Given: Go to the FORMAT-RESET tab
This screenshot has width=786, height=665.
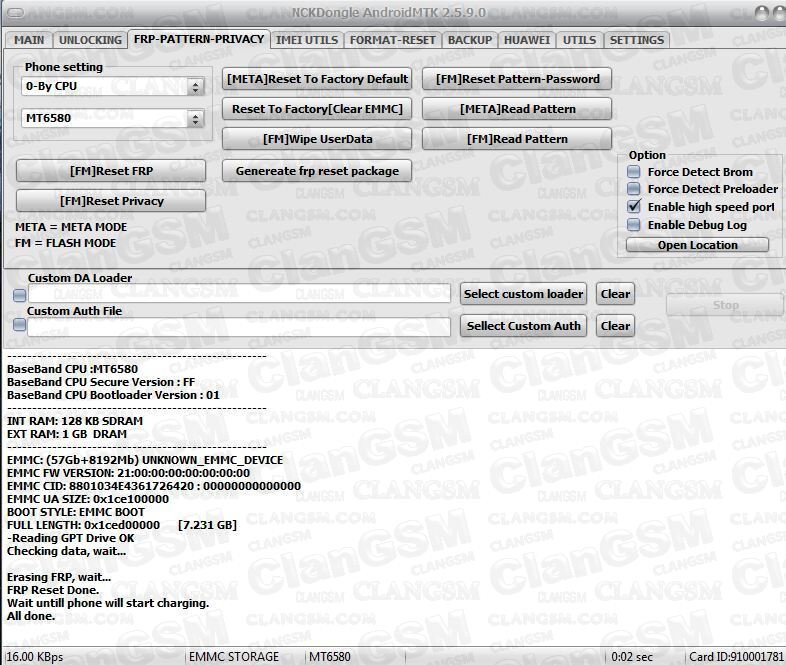Looking at the screenshot, I should (x=392, y=40).
